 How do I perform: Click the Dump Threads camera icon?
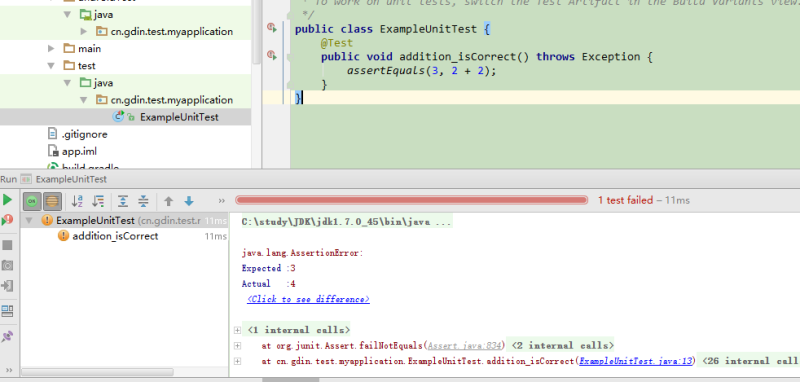pyautogui.click(x=7, y=265)
